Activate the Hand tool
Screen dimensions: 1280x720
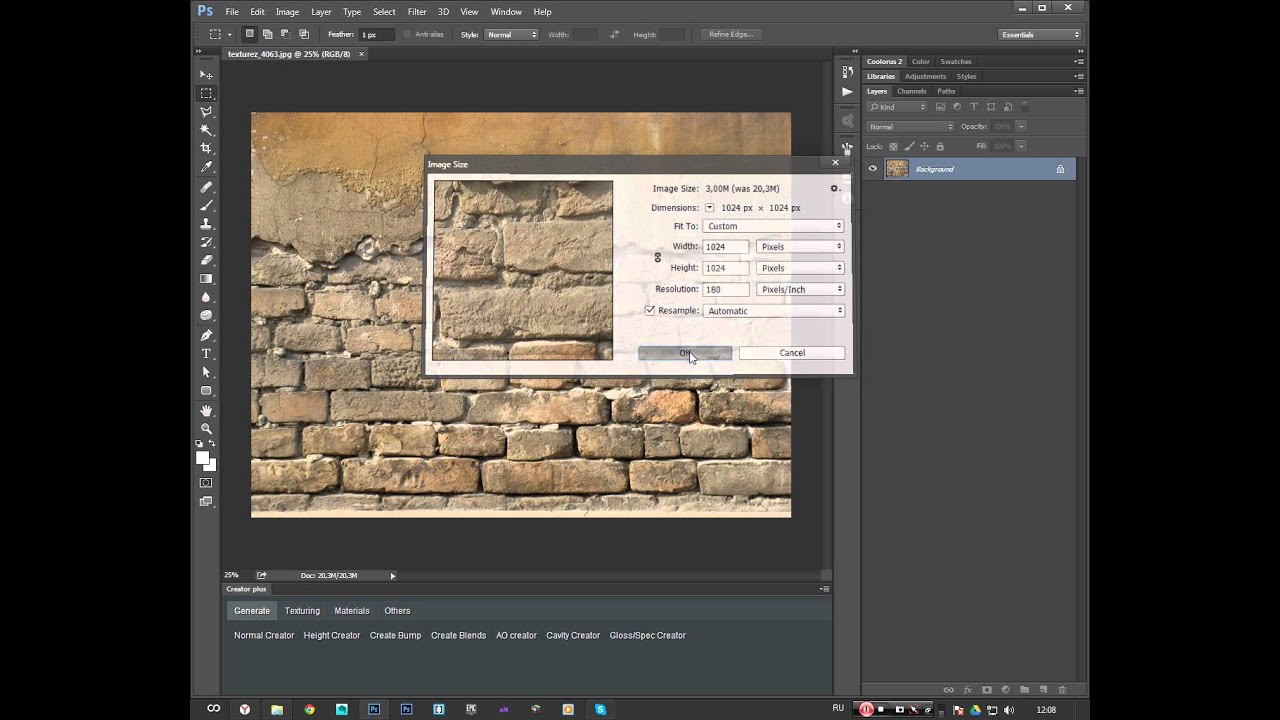[x=206, y=410]
